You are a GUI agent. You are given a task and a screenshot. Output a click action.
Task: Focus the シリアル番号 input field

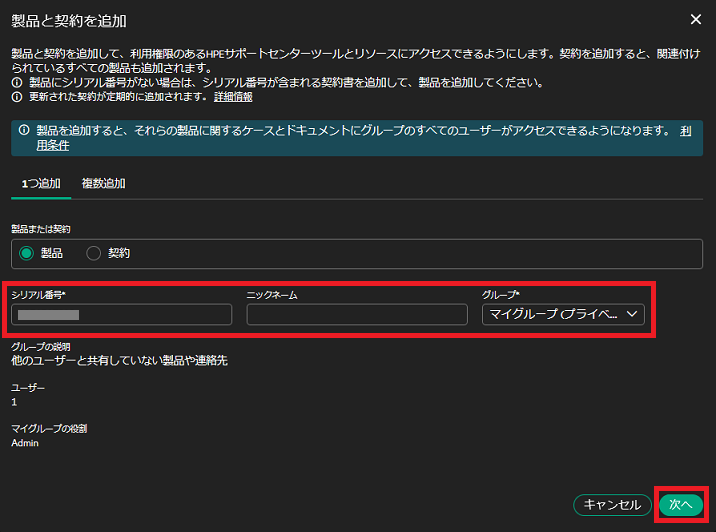click(121, 315)
